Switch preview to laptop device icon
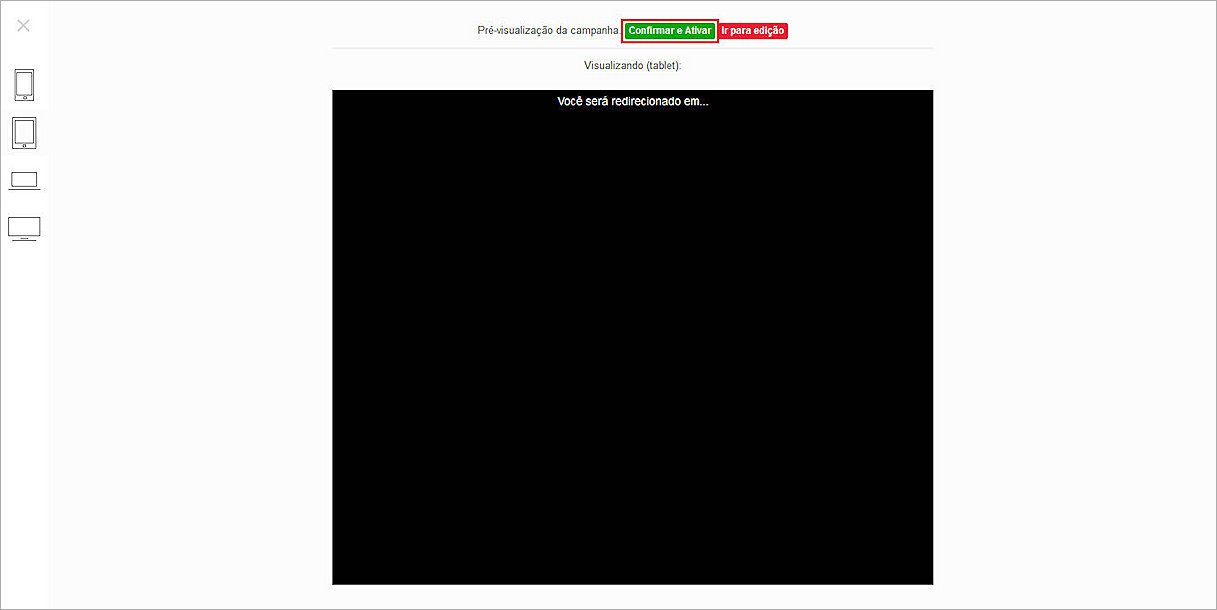 24,181
